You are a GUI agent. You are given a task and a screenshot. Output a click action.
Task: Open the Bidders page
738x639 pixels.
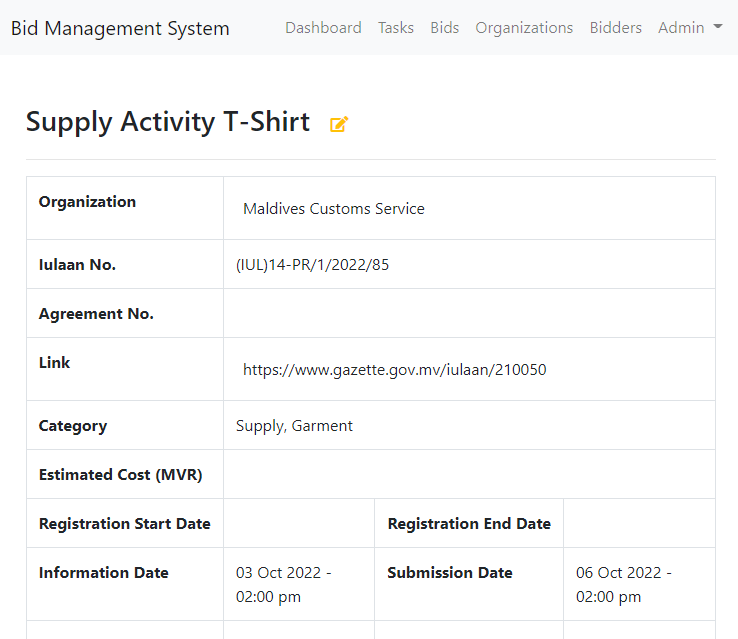(x=616, y=28)
